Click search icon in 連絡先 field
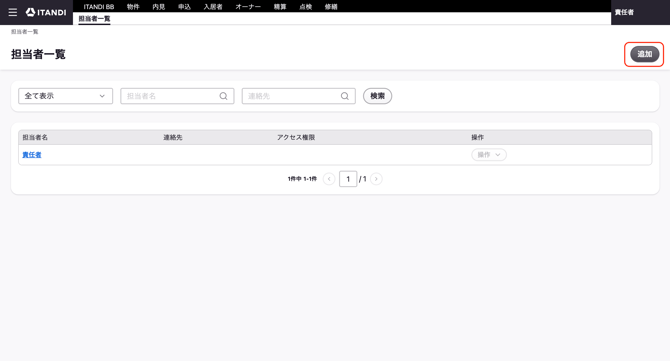This screenshot has height=361, width=670. 345,96
